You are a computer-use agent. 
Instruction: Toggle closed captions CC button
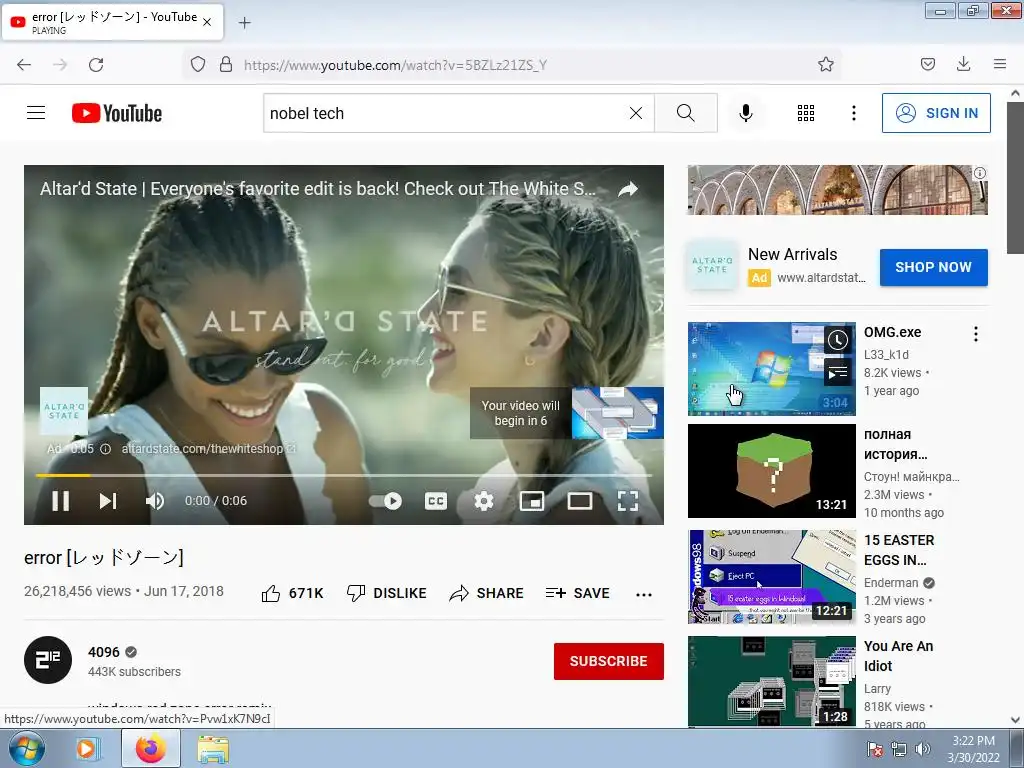pyautogui.click(x=436, y=501)
